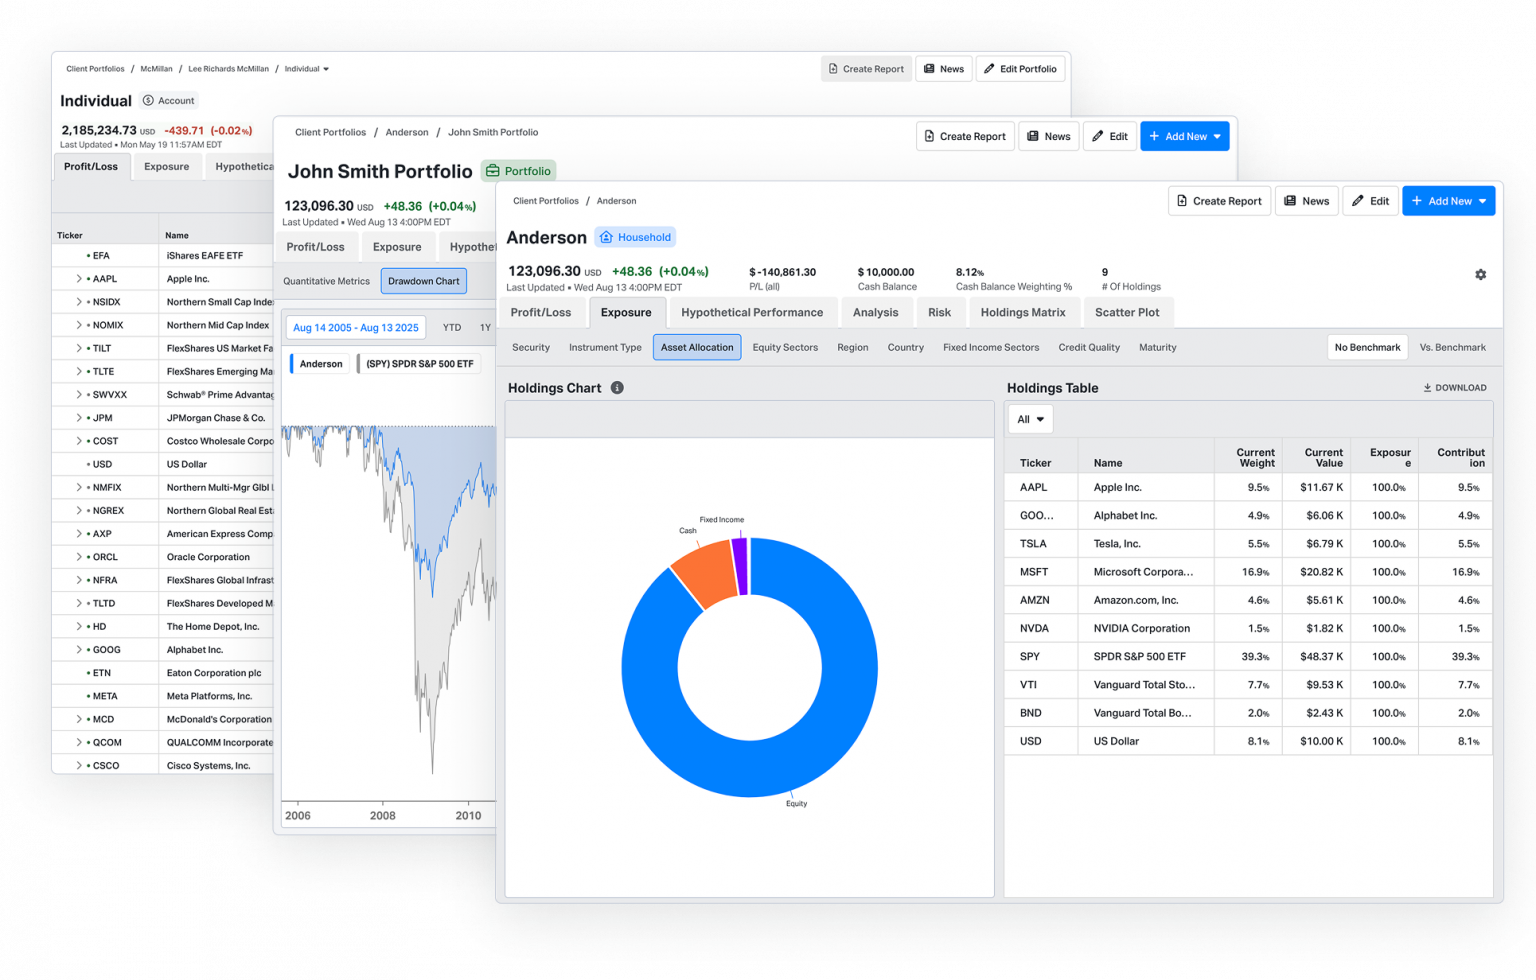The image size is (1536, 980).
Task: Click the date range field Aug 14 2005 - Aug 13 2025
Action: click(x=356, y=327)
